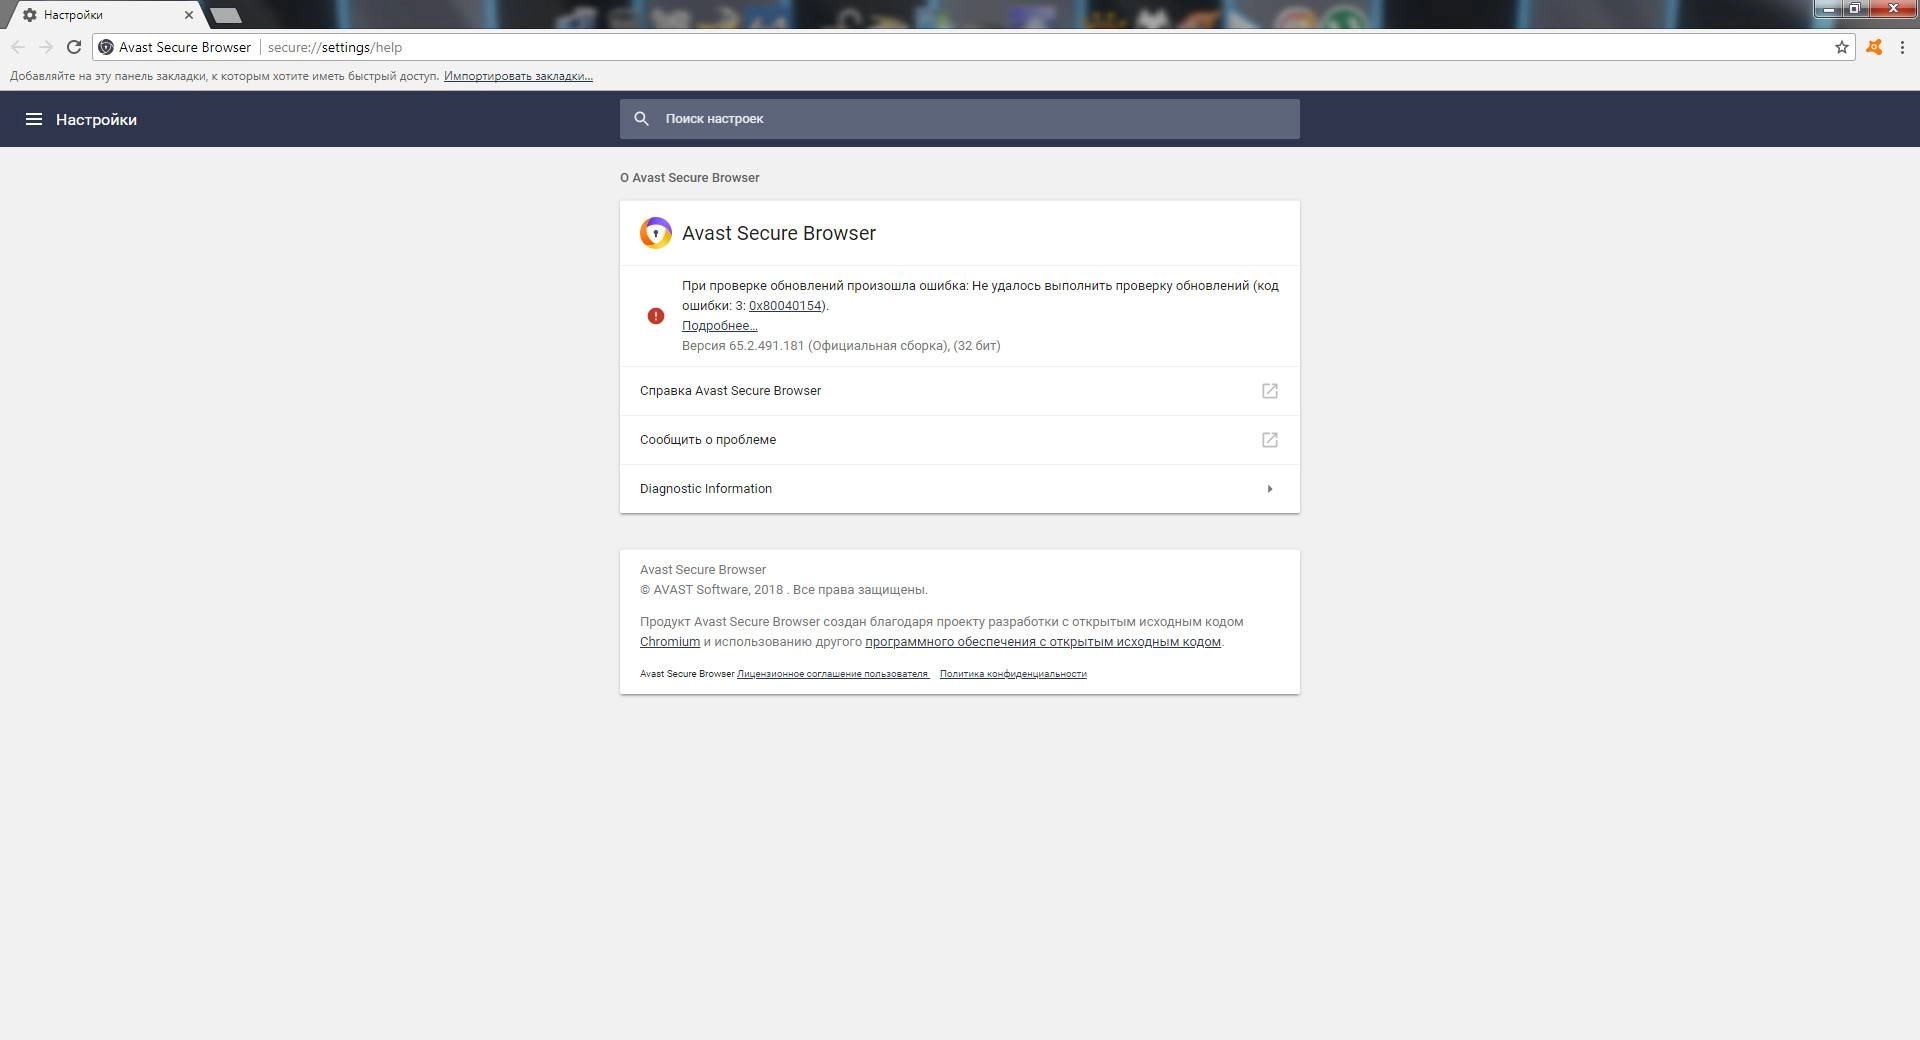1920x1040 pixels.
Task: Open external link icon for Справка row
Action: click(1270, 391)
